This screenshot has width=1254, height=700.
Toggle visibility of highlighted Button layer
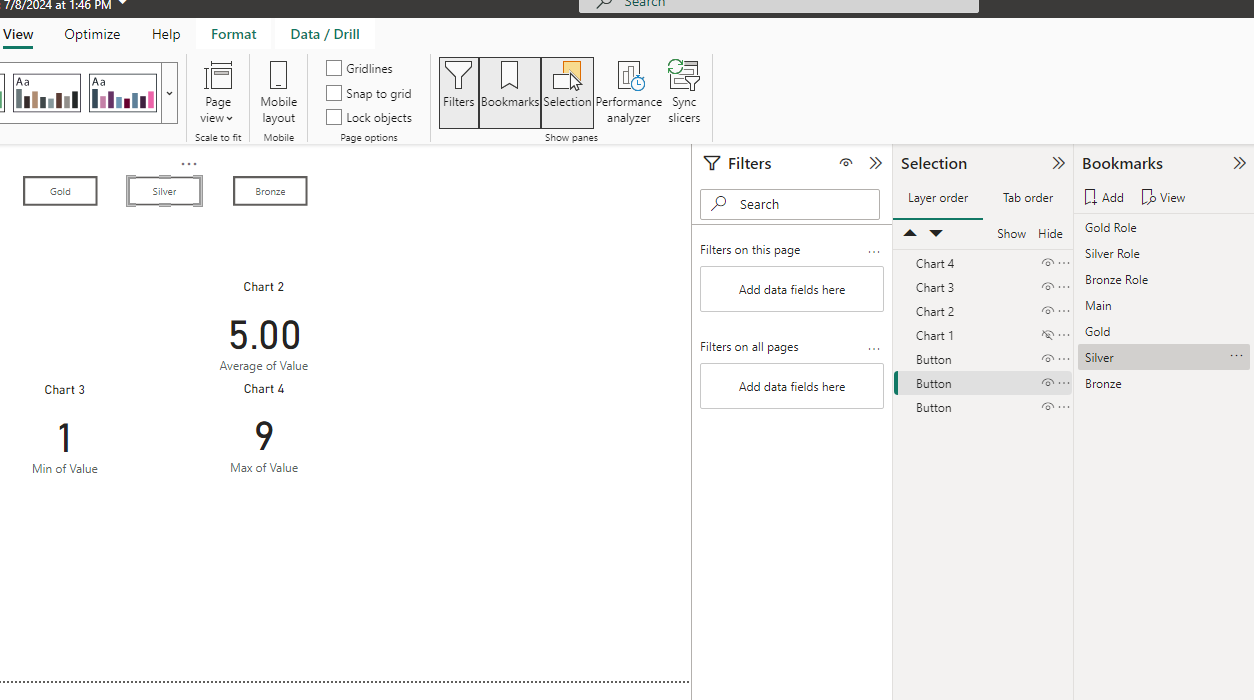(1048, 383)
